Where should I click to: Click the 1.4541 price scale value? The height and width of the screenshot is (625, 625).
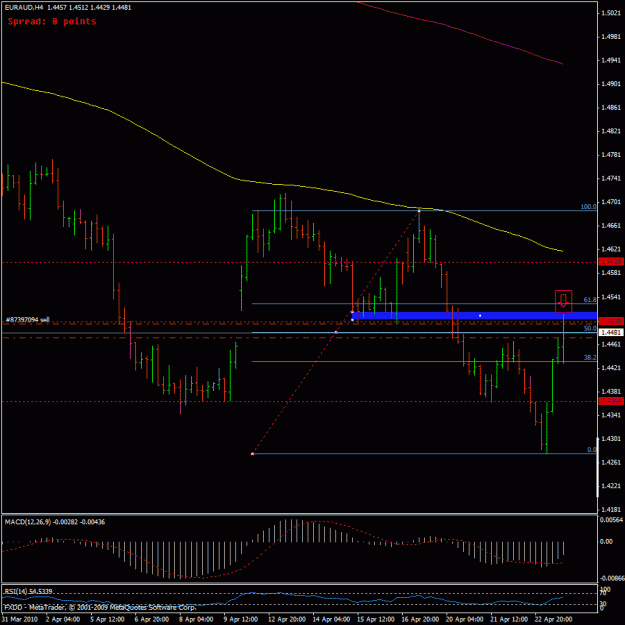[x=610, y=297]
